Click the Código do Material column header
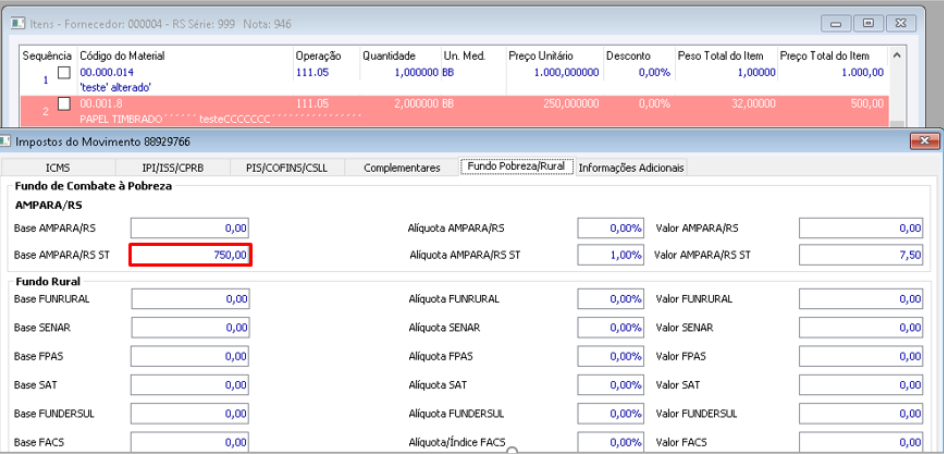The width and height of the screenshot is (944, 454). click(x=122, y=56)
